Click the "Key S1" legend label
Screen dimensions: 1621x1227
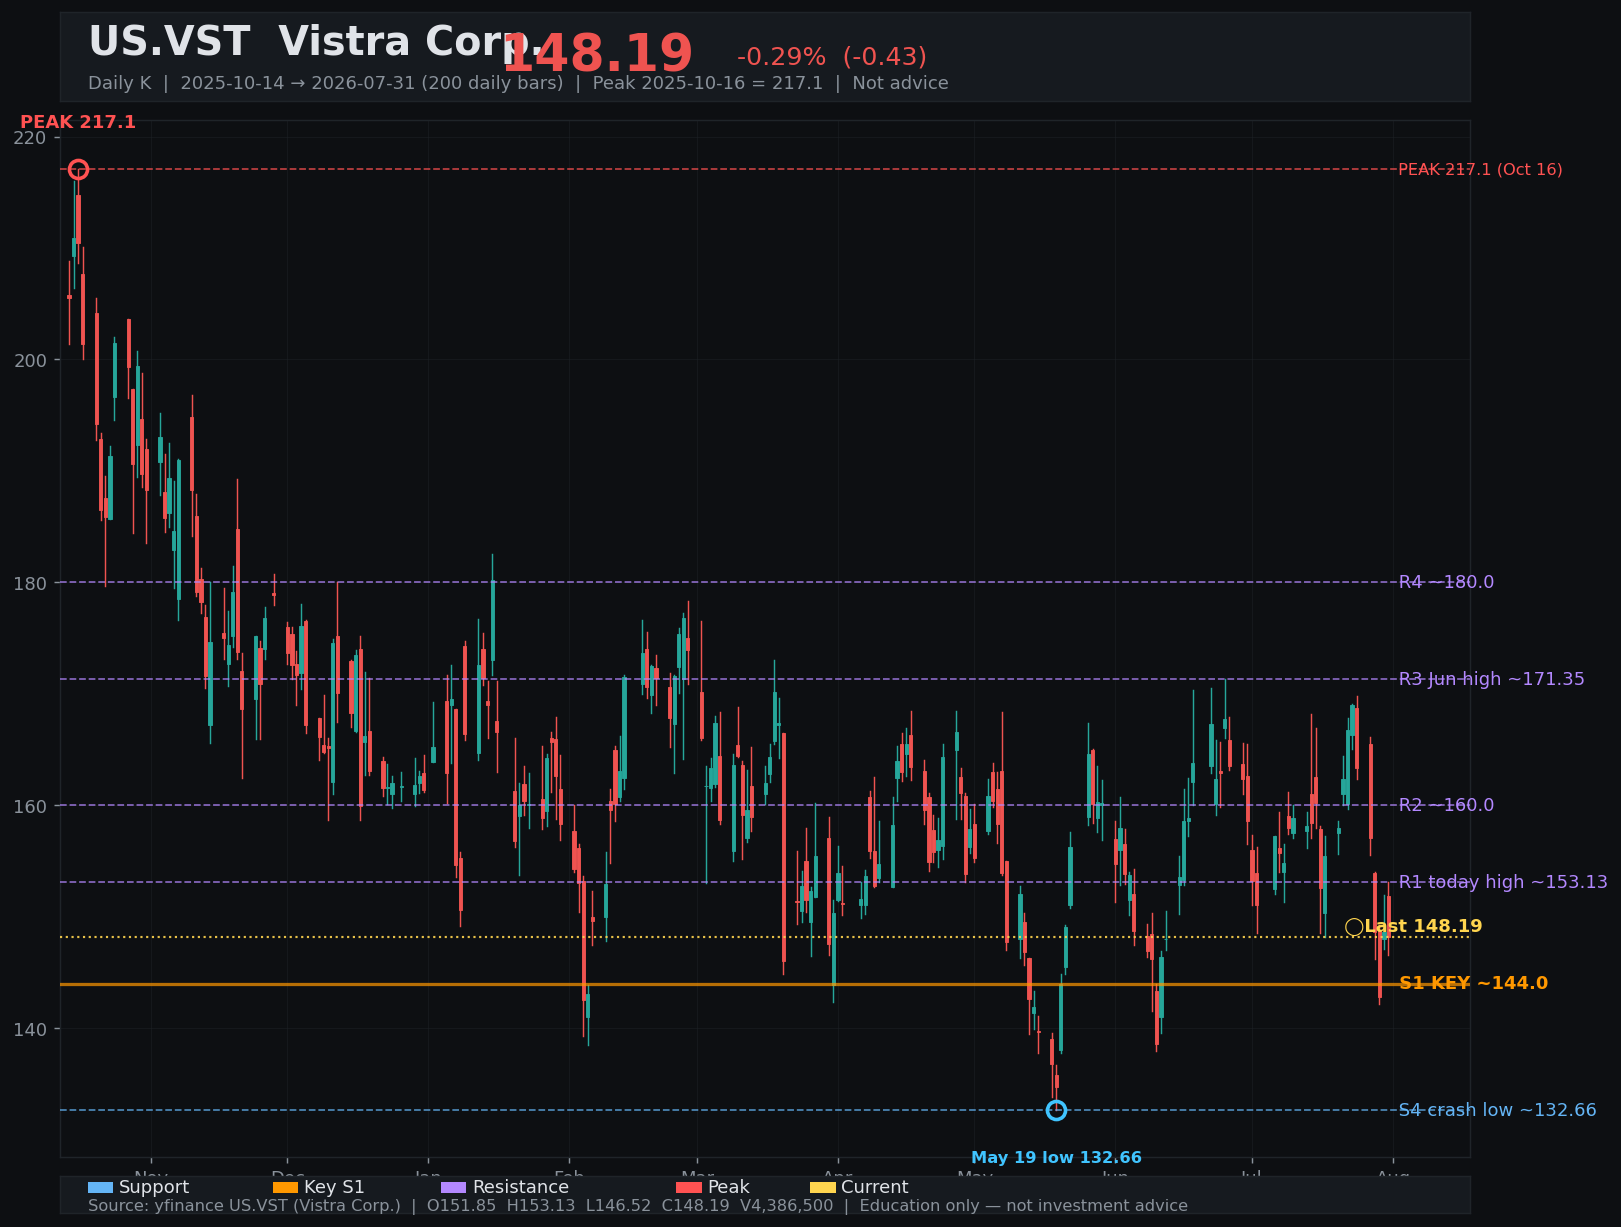(334, 1187)
